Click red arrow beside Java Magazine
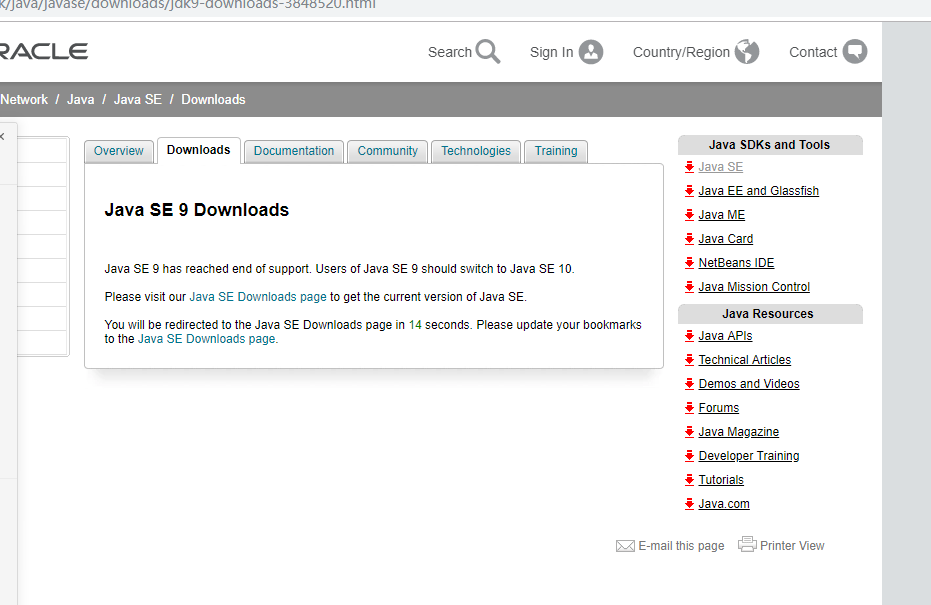Screen dimensions: 931x605 click(x=689, y=432)
